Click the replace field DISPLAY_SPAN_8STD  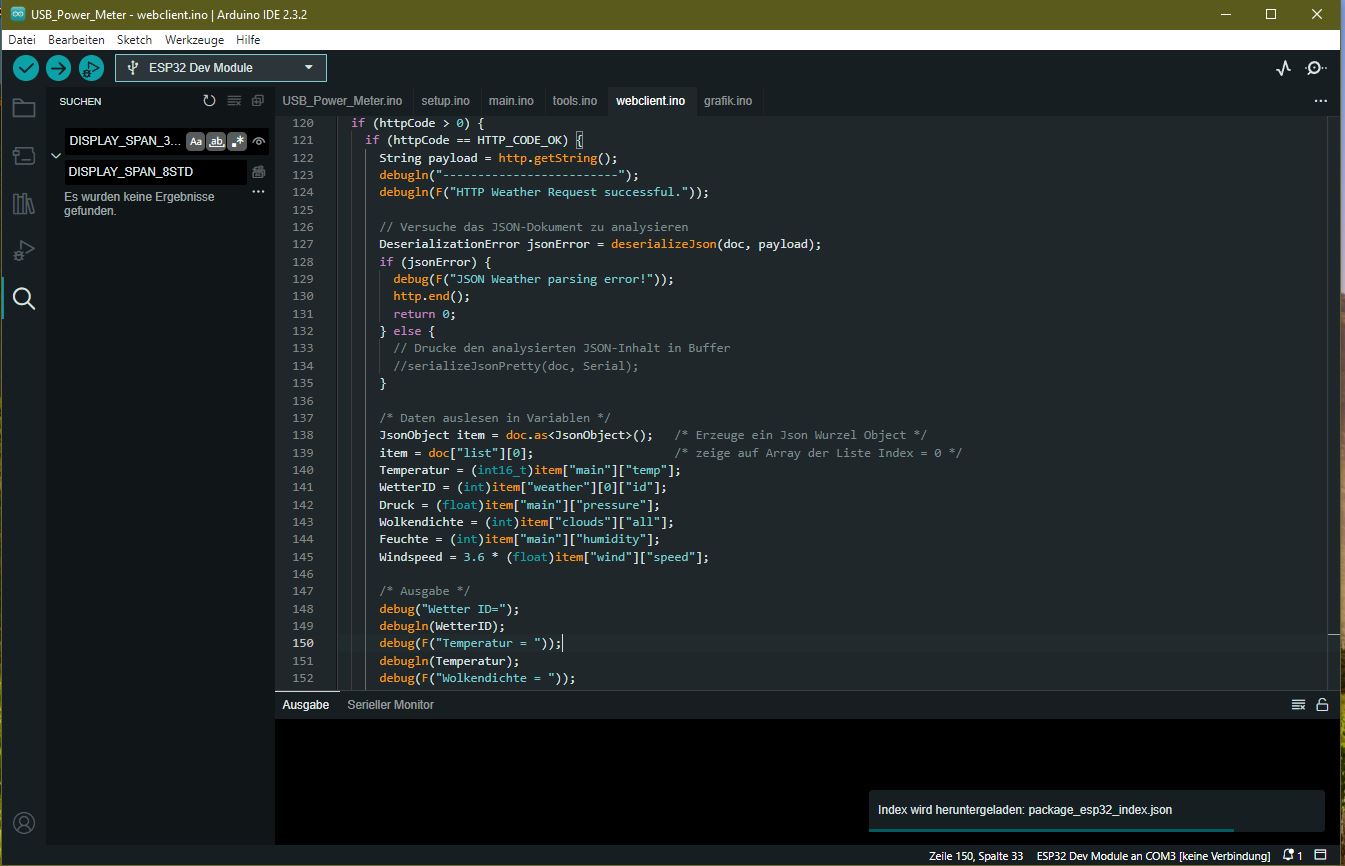click(155, 172)
